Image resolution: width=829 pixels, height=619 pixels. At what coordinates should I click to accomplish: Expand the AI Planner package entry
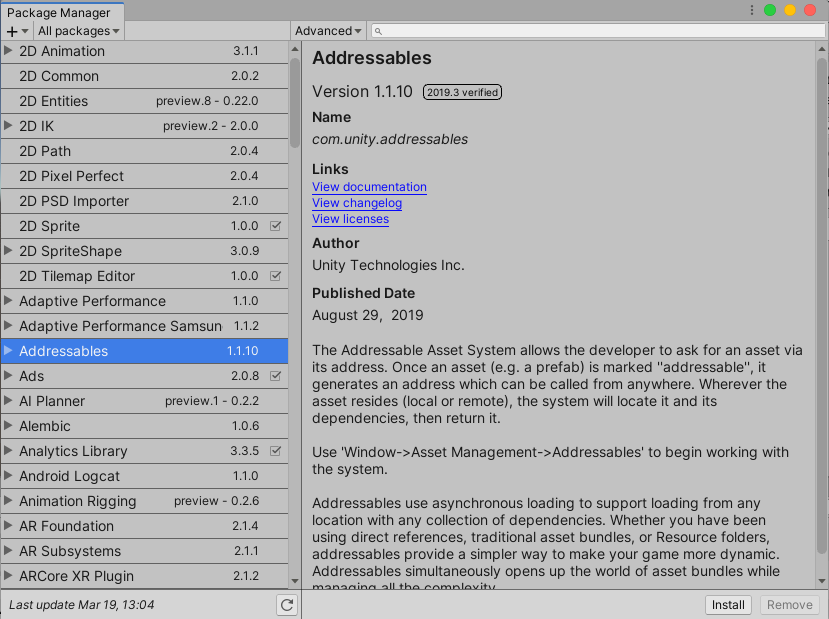tap(9, 401)
